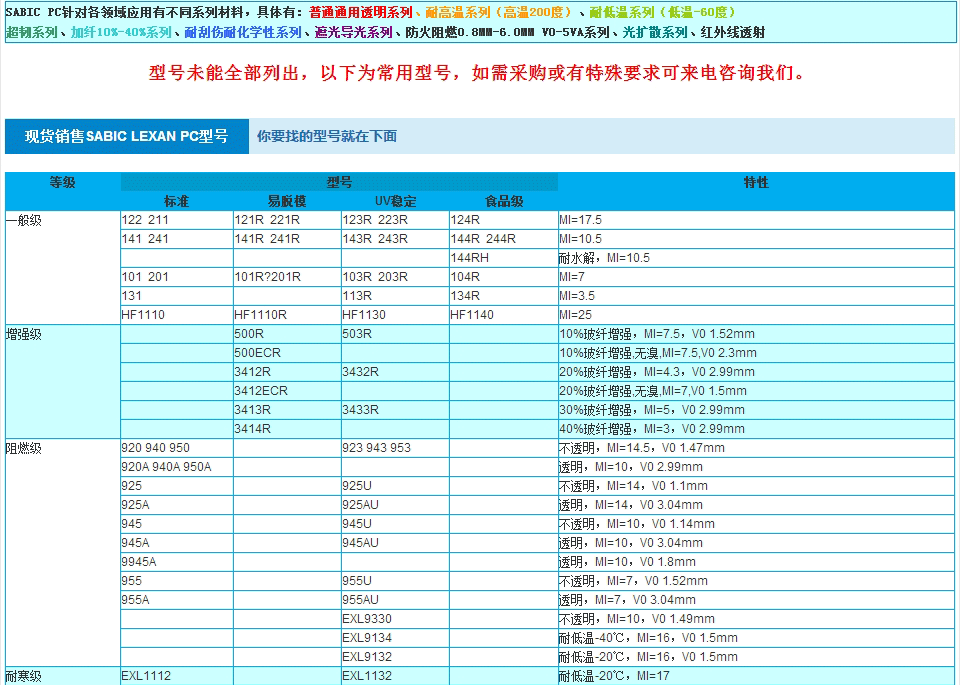This screenshot has height=685, width=960.
Task: Click the 144RH food-grade model cell
Action: click(x=470, y=257)
